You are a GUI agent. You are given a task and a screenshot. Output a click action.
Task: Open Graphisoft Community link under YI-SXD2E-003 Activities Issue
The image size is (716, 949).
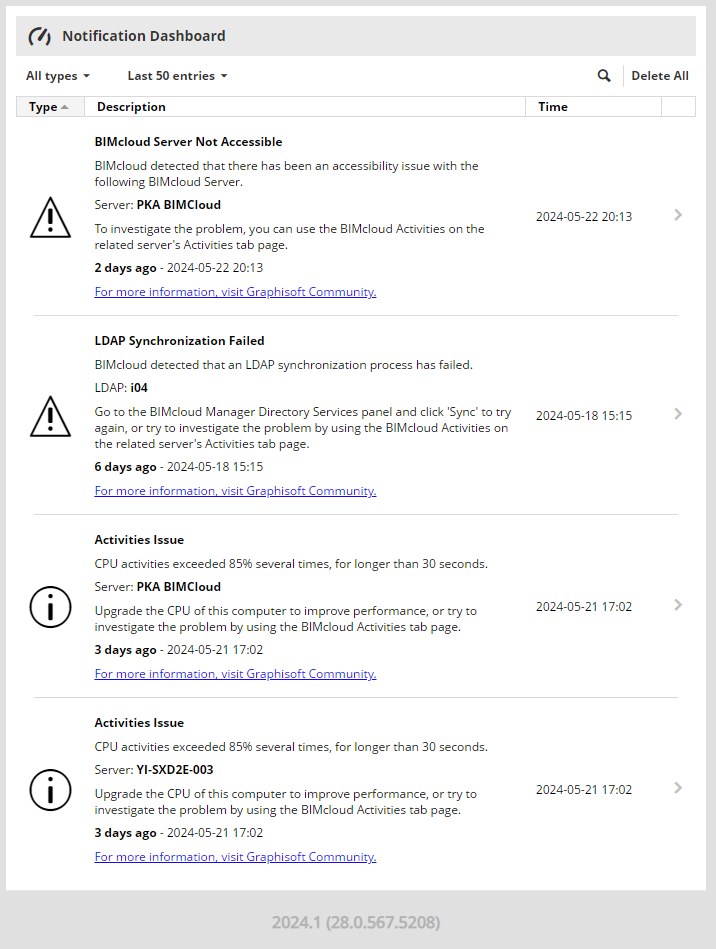235,857
